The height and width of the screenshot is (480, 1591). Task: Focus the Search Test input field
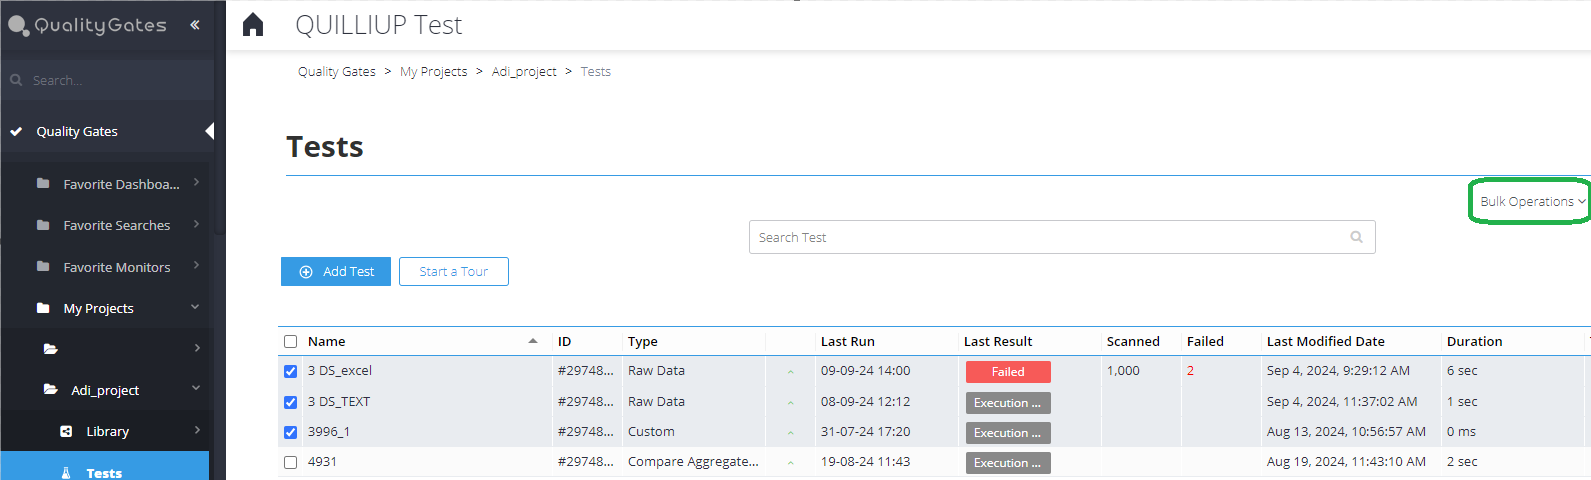click(1062, 237)
